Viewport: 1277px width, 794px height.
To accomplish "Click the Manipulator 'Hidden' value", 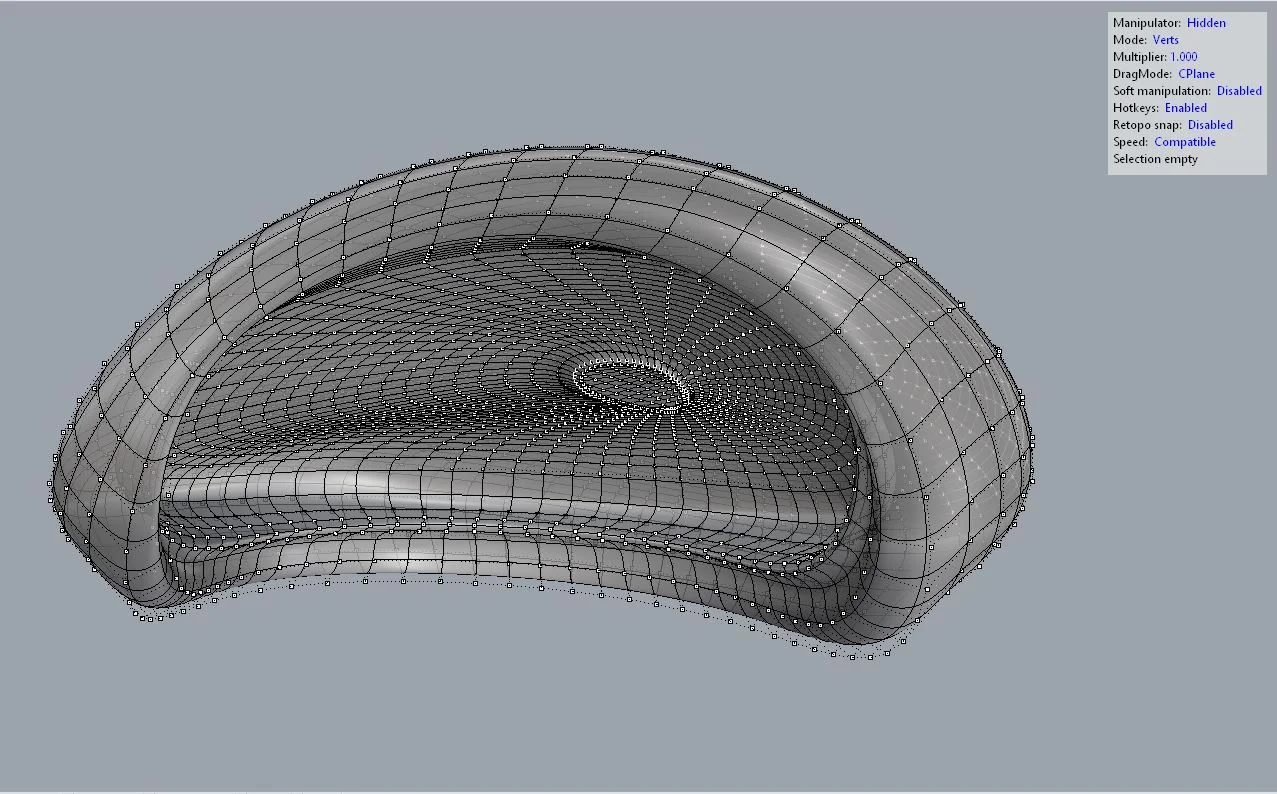I will 1206,23.
